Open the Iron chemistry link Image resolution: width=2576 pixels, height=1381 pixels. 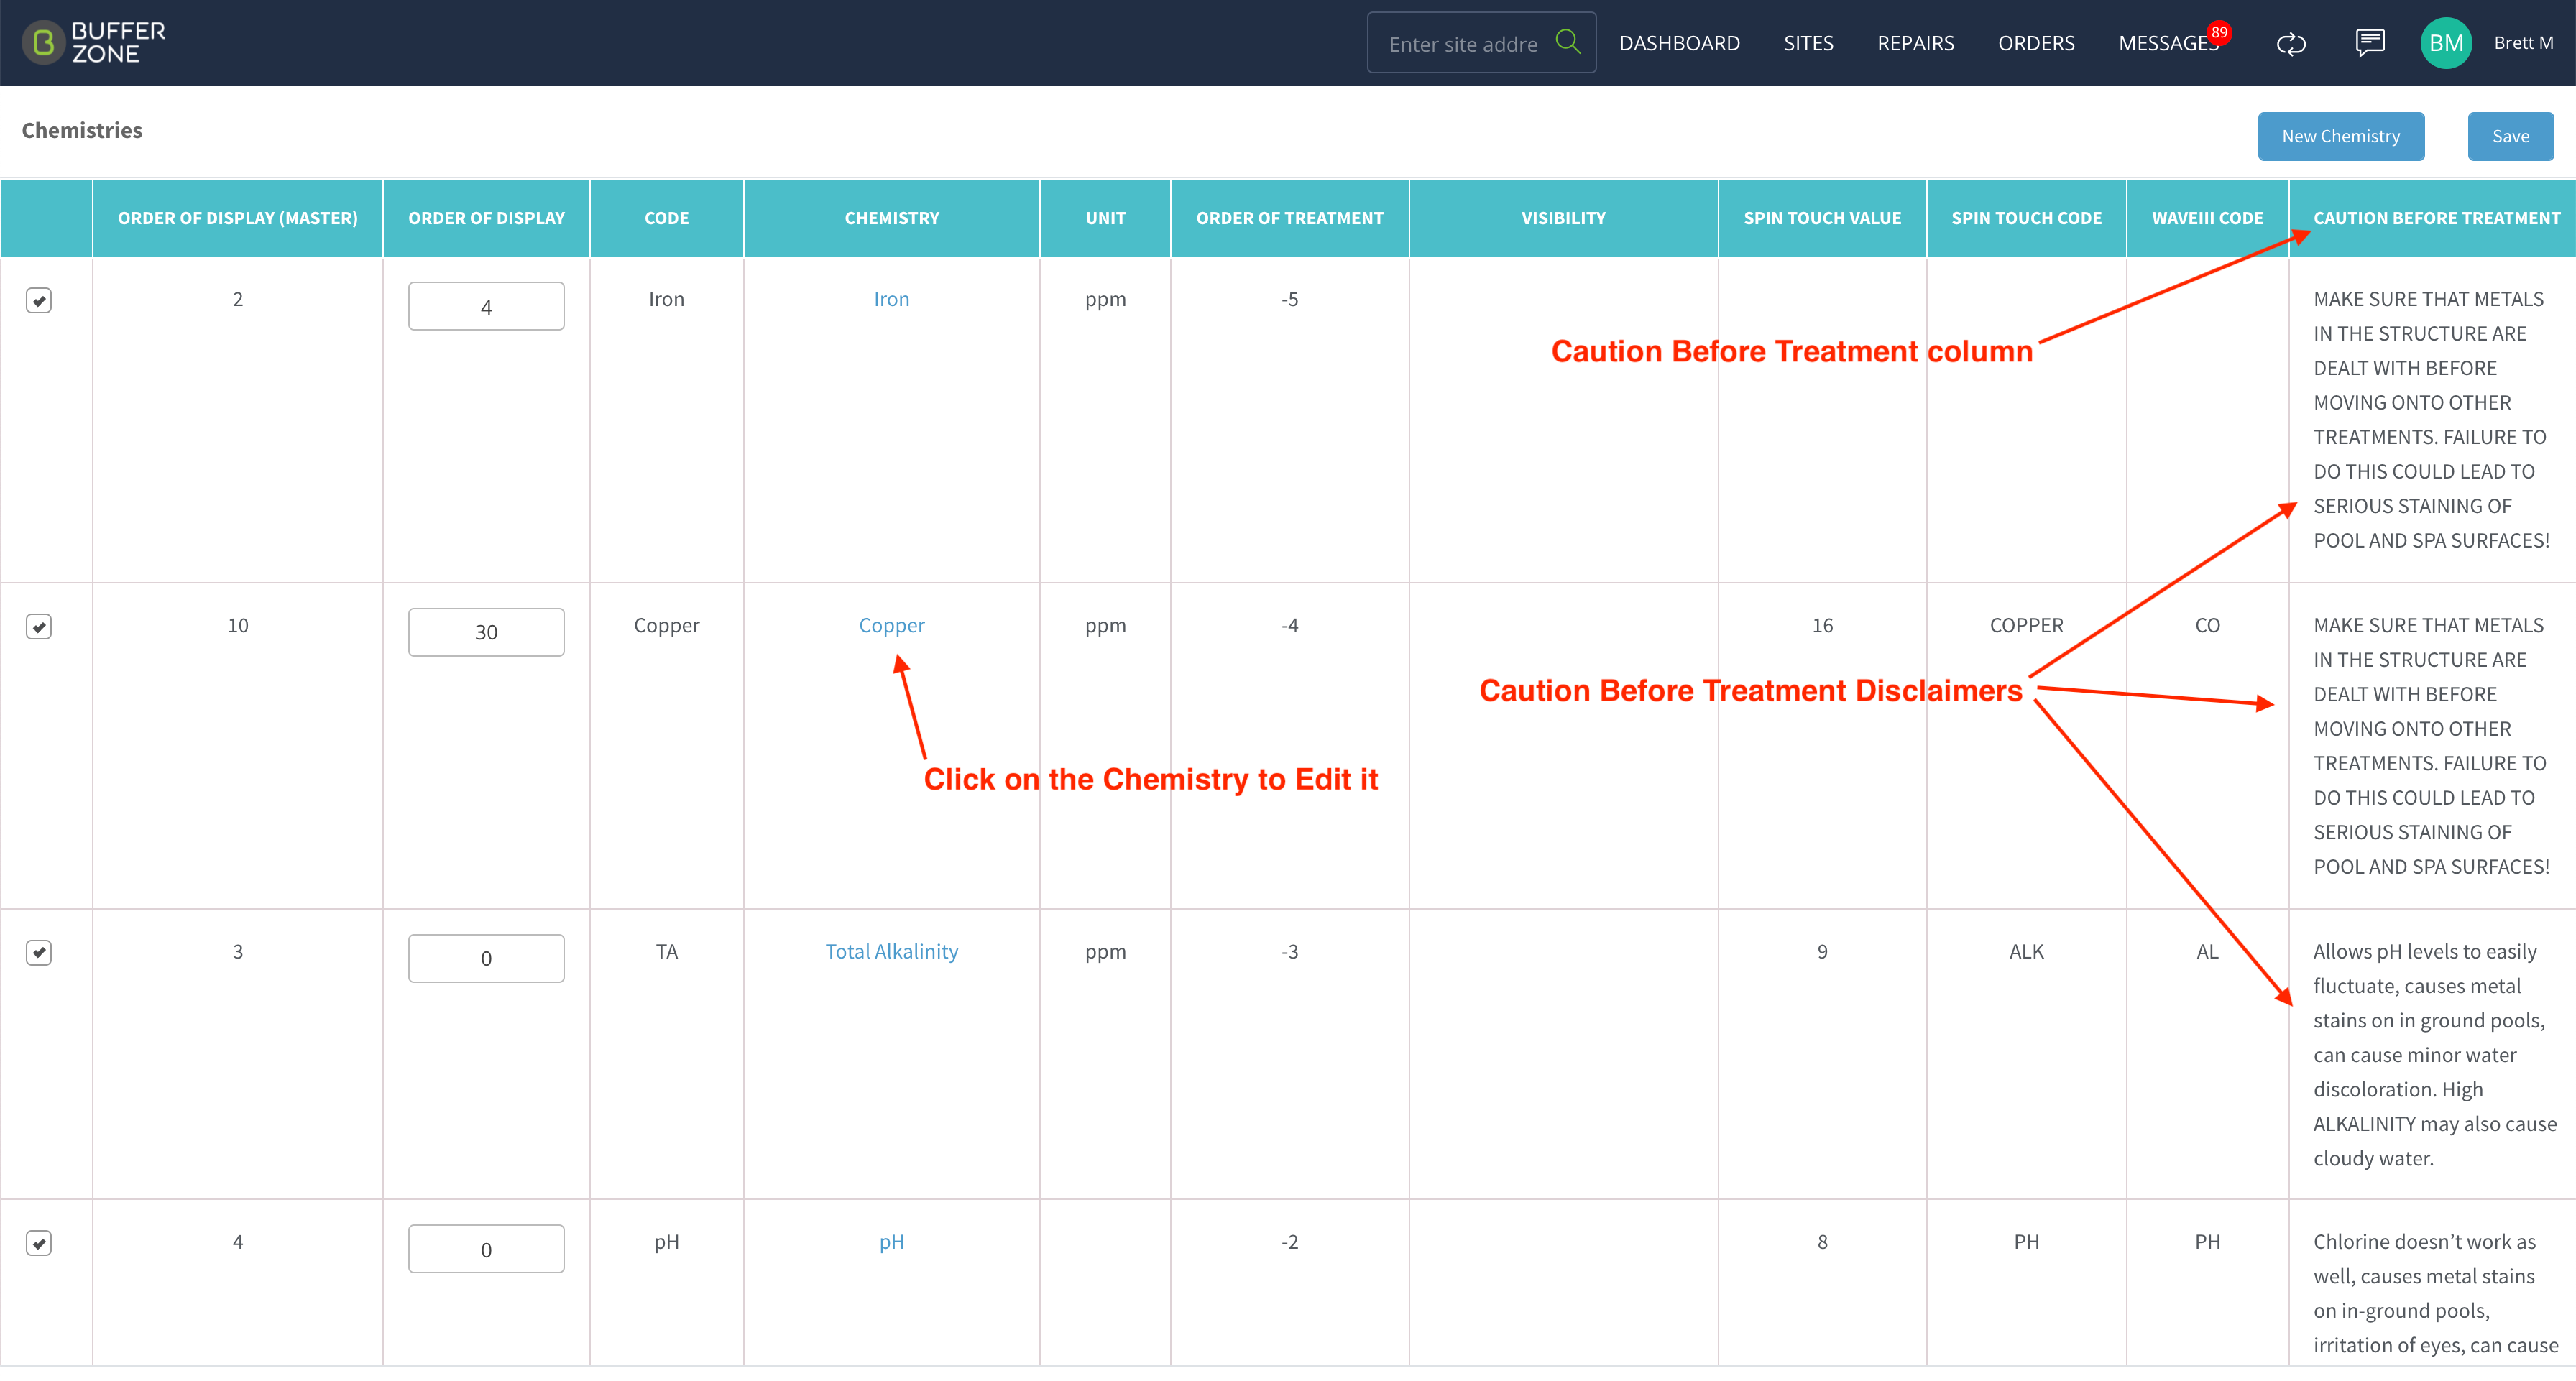coord(891,299)
